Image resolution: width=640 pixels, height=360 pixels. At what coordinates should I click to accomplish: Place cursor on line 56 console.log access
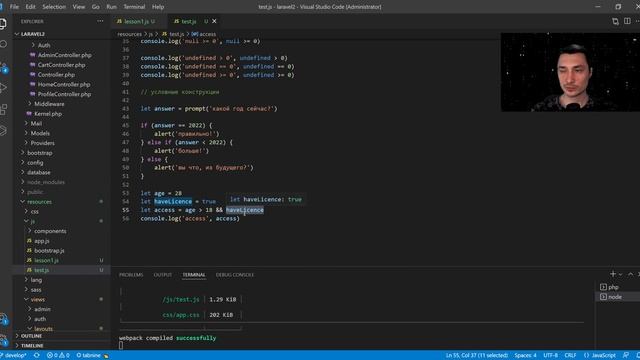click(190, 219)
